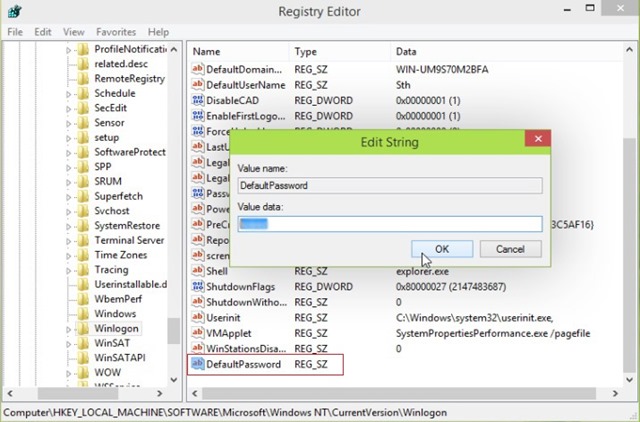640x422 pixels.
Task: Open the Help menu
Action: 158,32
